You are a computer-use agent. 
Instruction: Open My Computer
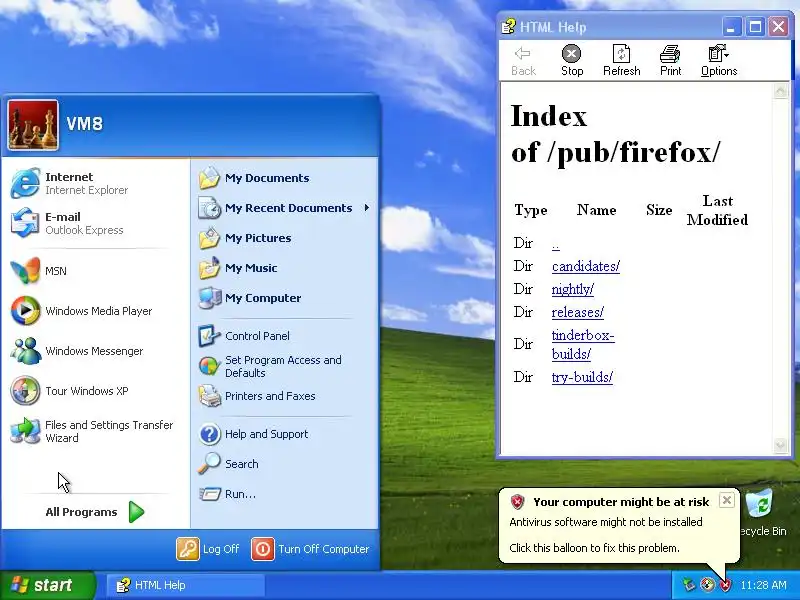(285, 298)
